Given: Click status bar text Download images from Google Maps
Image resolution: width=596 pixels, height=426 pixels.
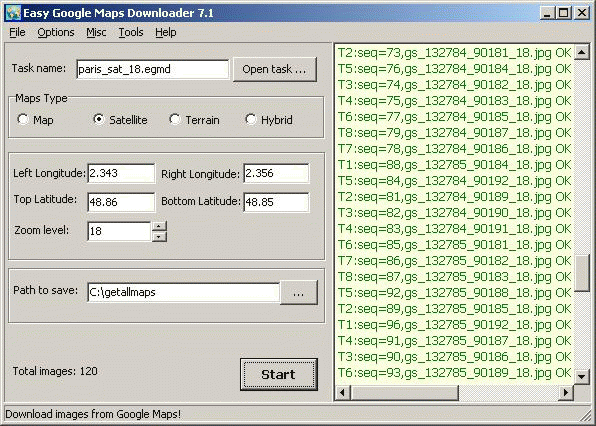Looking at the screenshot, I should (93, 414).
